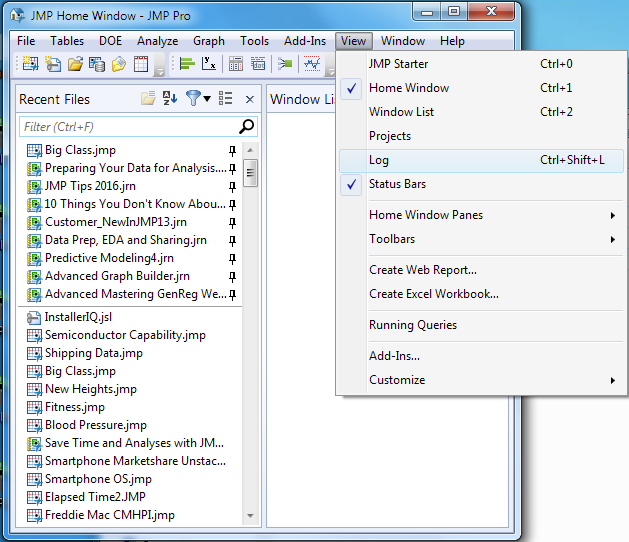The width and height of the screenshot is (629, 542).
Task: Click the Recent Files scroll down arrow
Action: (250, 516)
